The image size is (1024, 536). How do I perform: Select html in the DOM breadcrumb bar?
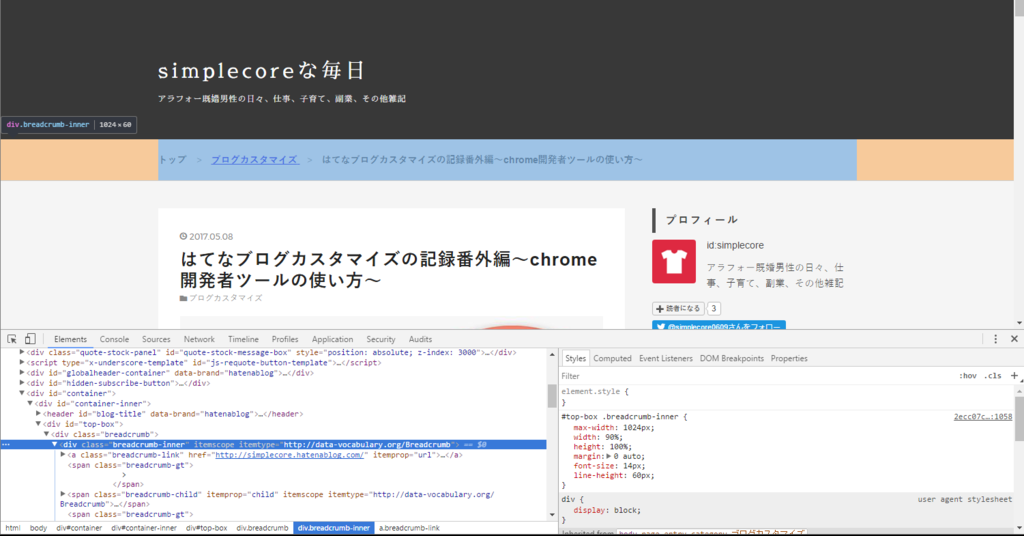coord(13,528)
